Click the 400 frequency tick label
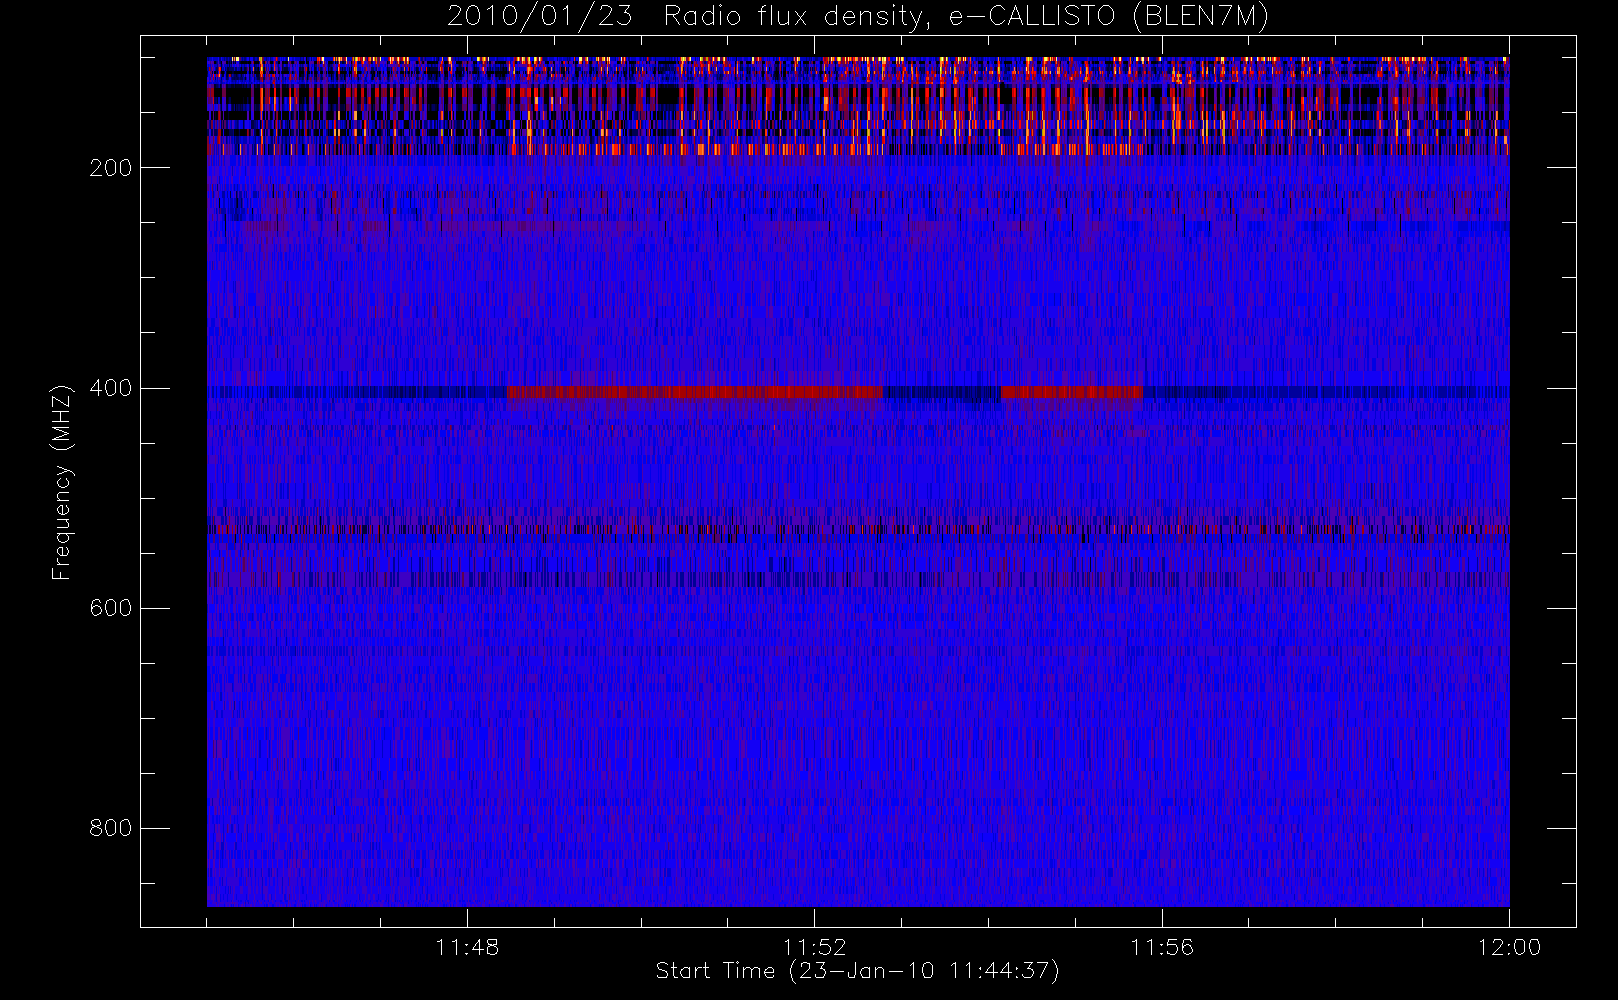This screenshot has width=1618, height=1000. click(x=111, y=388)
